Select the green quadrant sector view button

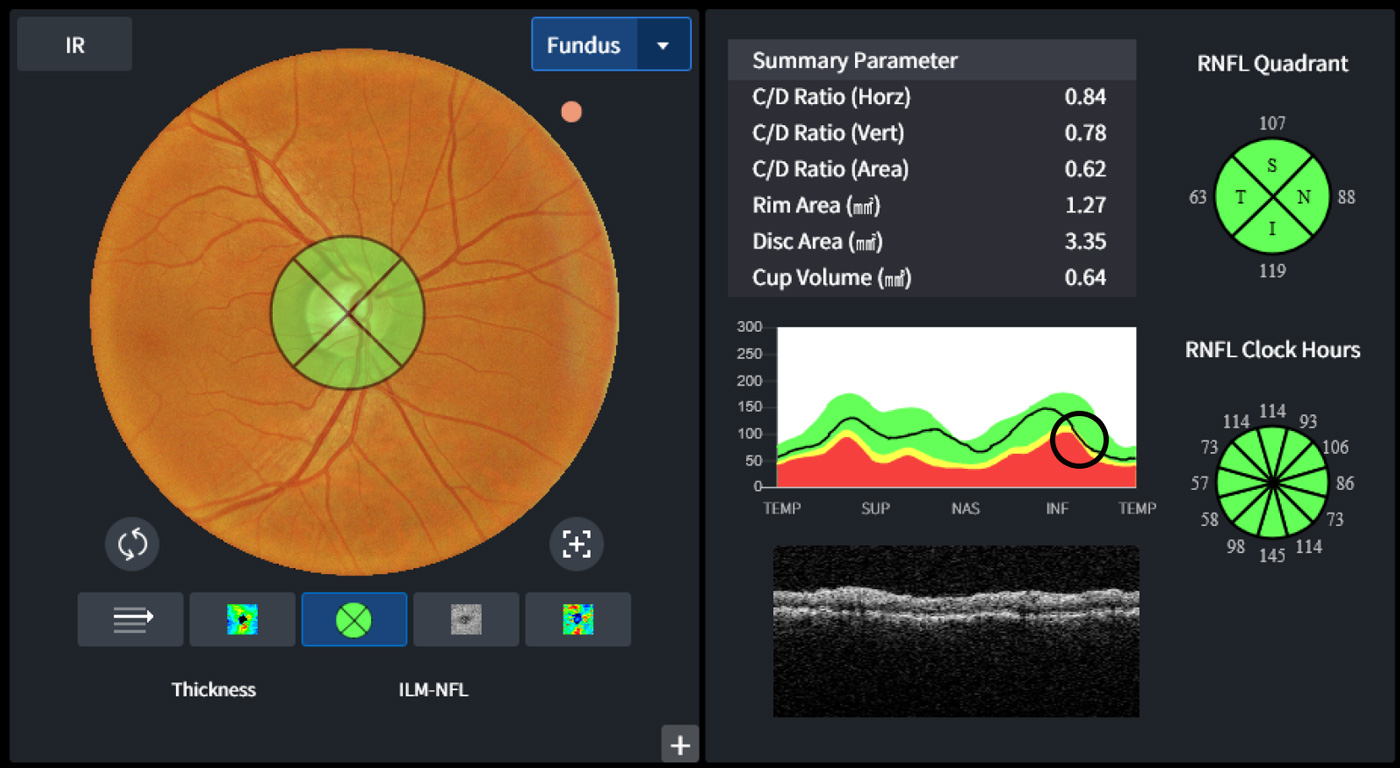coord(354,620)
